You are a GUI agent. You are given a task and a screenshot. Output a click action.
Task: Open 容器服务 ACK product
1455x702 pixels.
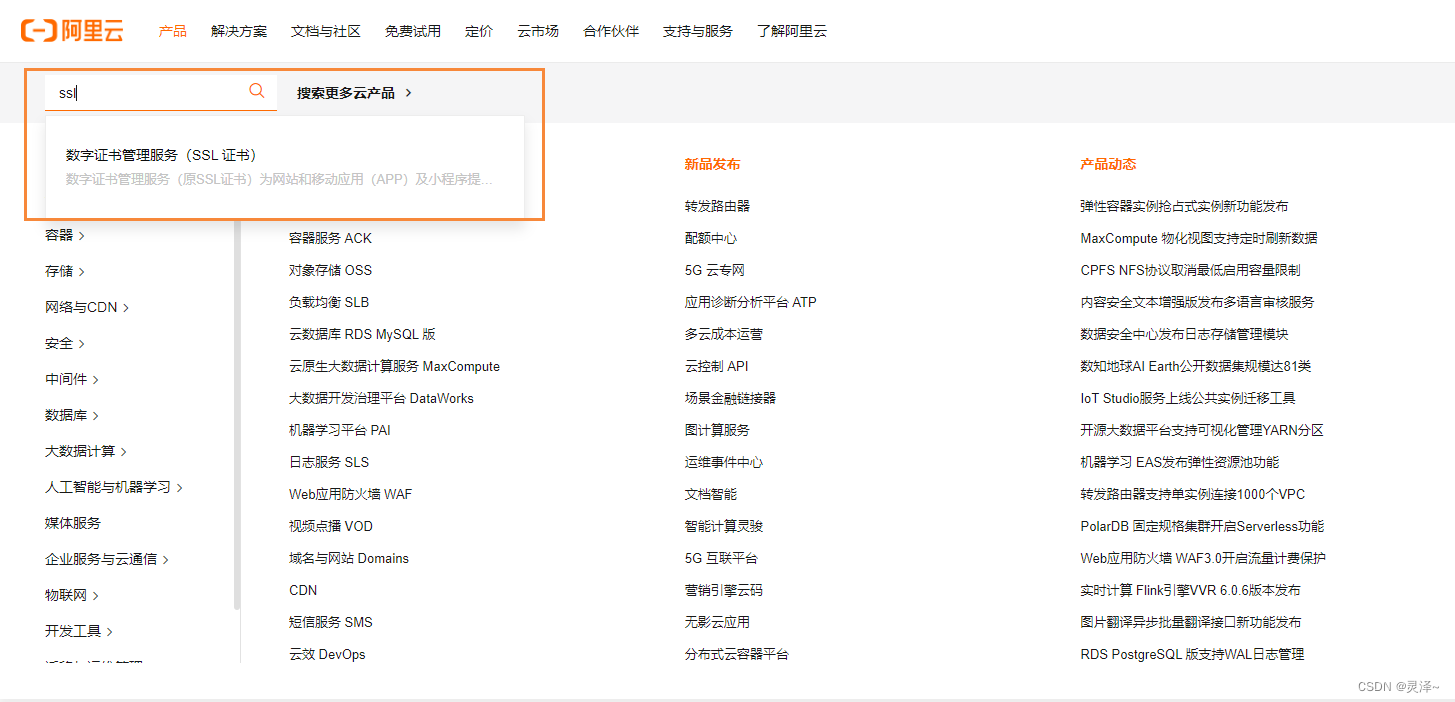pos(330,238)
